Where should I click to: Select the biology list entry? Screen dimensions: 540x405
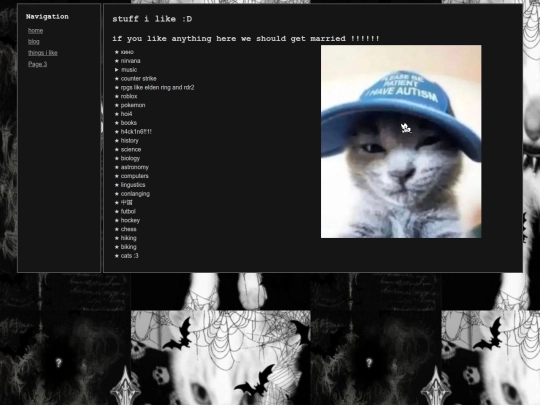click(x=130, y=158)
